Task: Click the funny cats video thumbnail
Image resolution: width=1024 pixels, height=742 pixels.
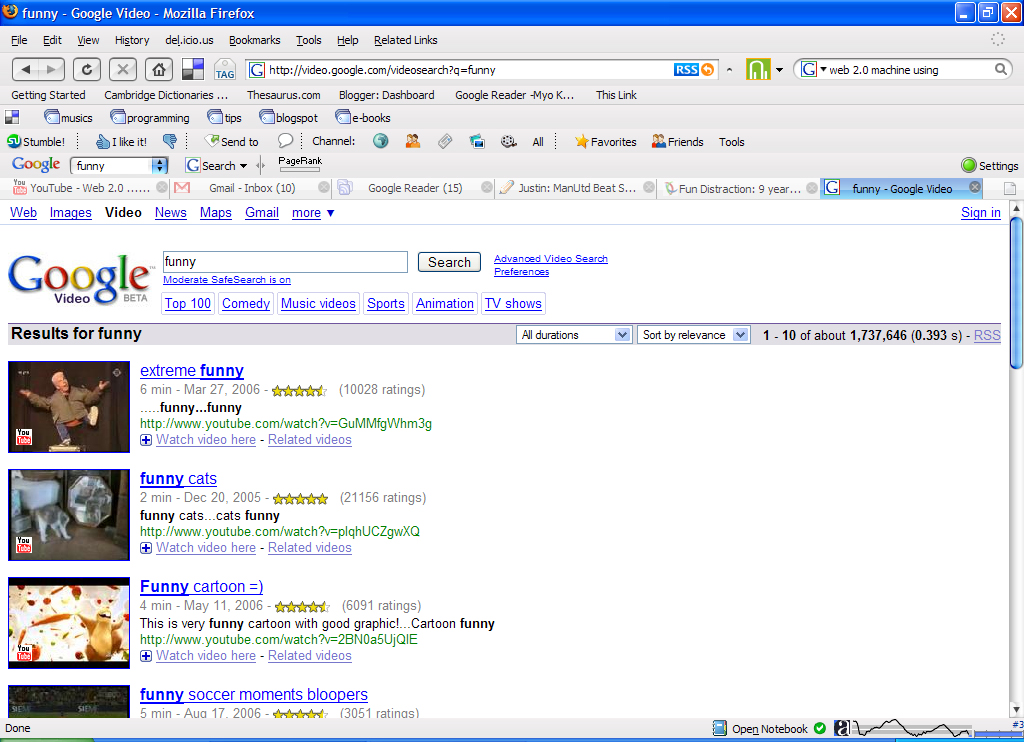Action: pyautogui.click(x=69, y=515)
